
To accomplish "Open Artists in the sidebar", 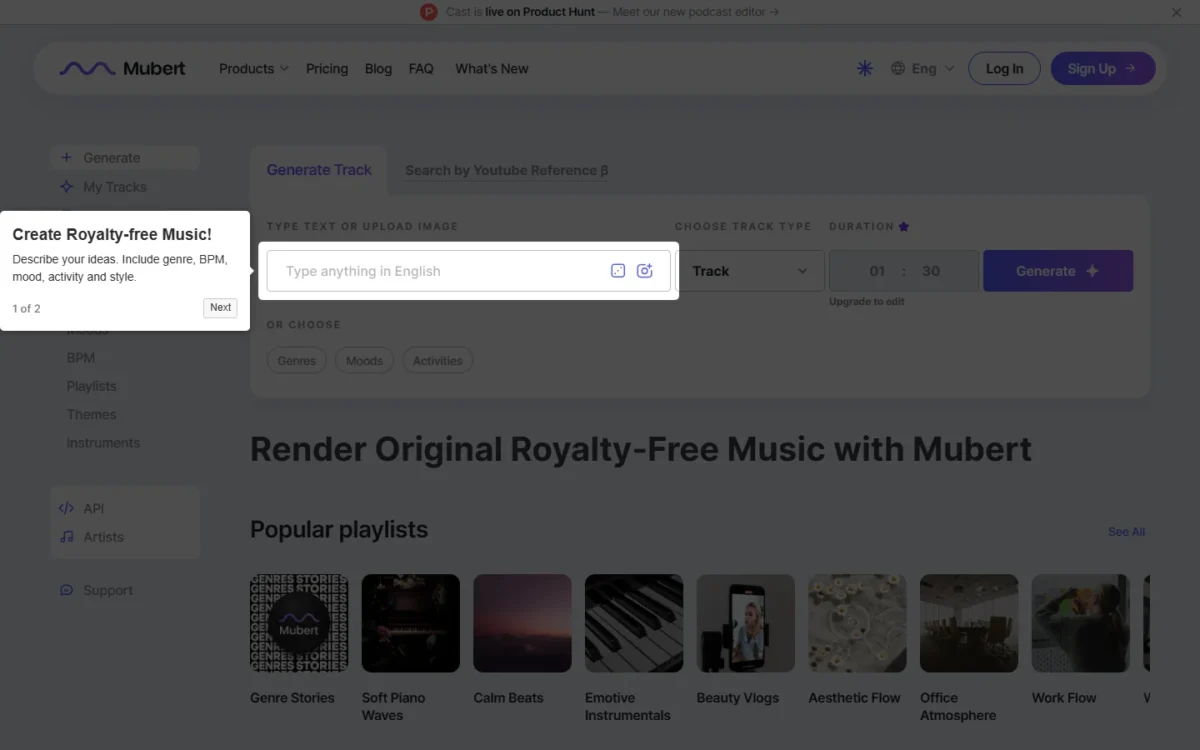I will [x=104, y=537].
